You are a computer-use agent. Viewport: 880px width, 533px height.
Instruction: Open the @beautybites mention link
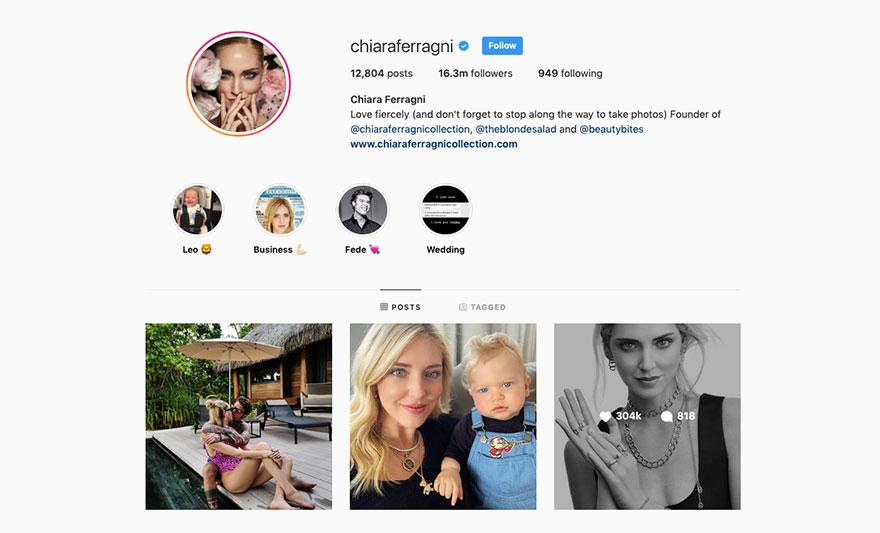tap(611, 129)
